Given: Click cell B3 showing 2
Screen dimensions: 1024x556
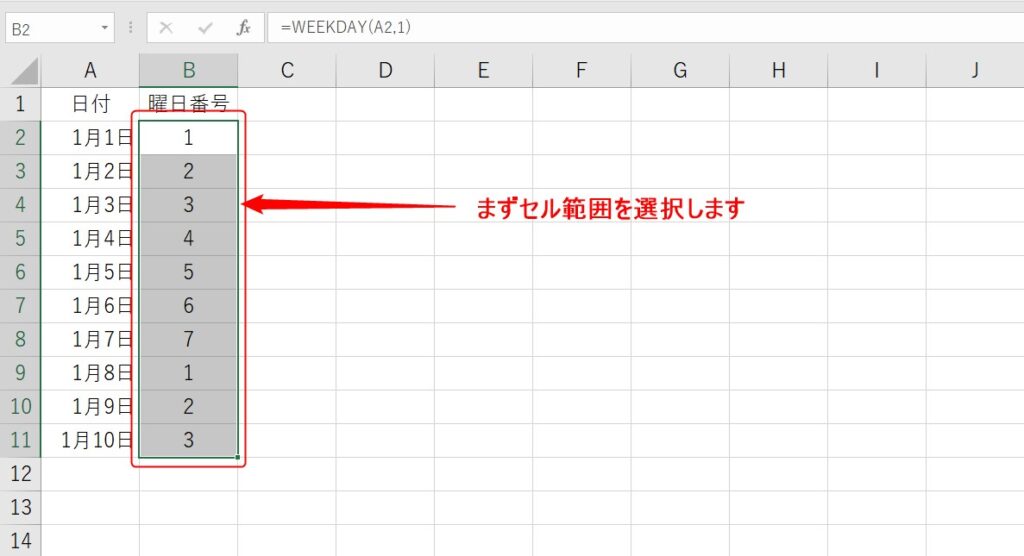Looking at the screenshot, I should tap(189, 171).
